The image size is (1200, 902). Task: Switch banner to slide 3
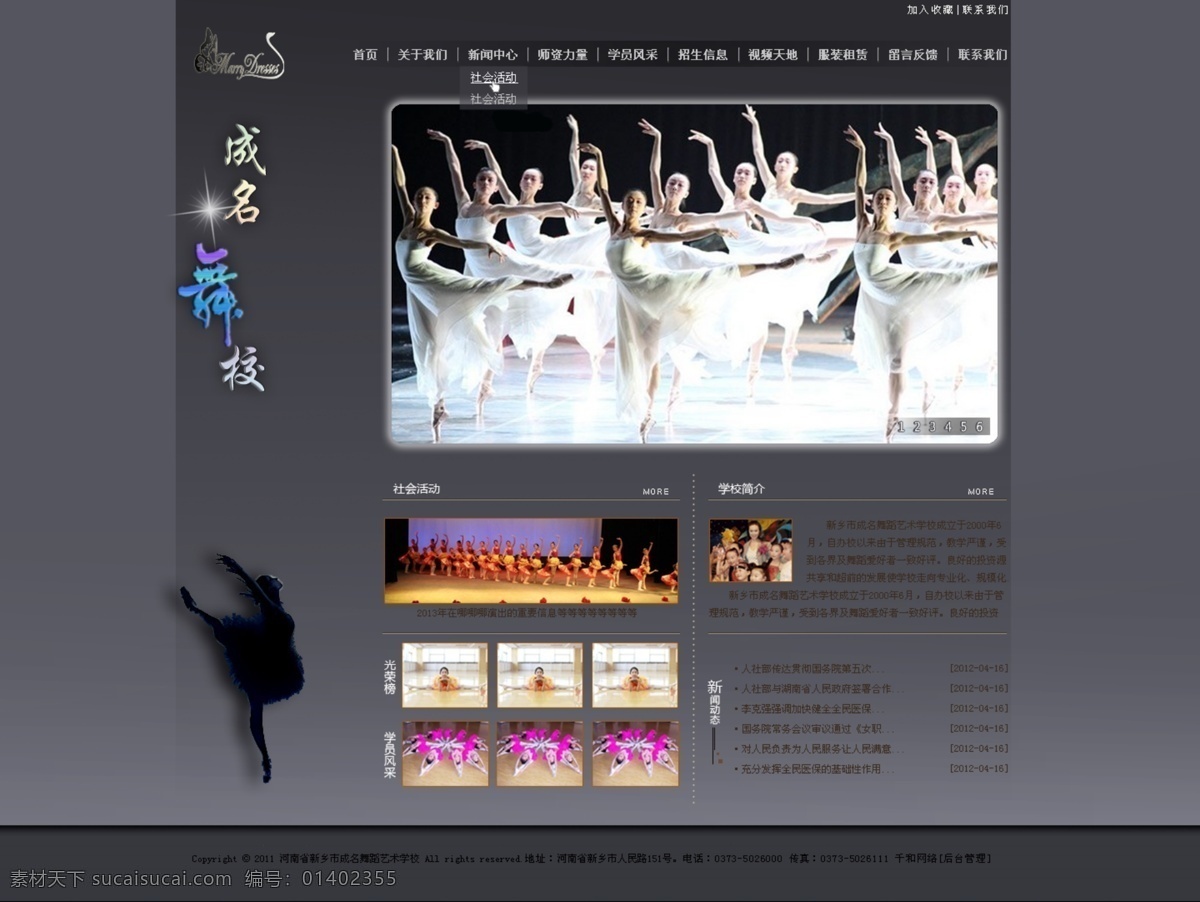932,427
